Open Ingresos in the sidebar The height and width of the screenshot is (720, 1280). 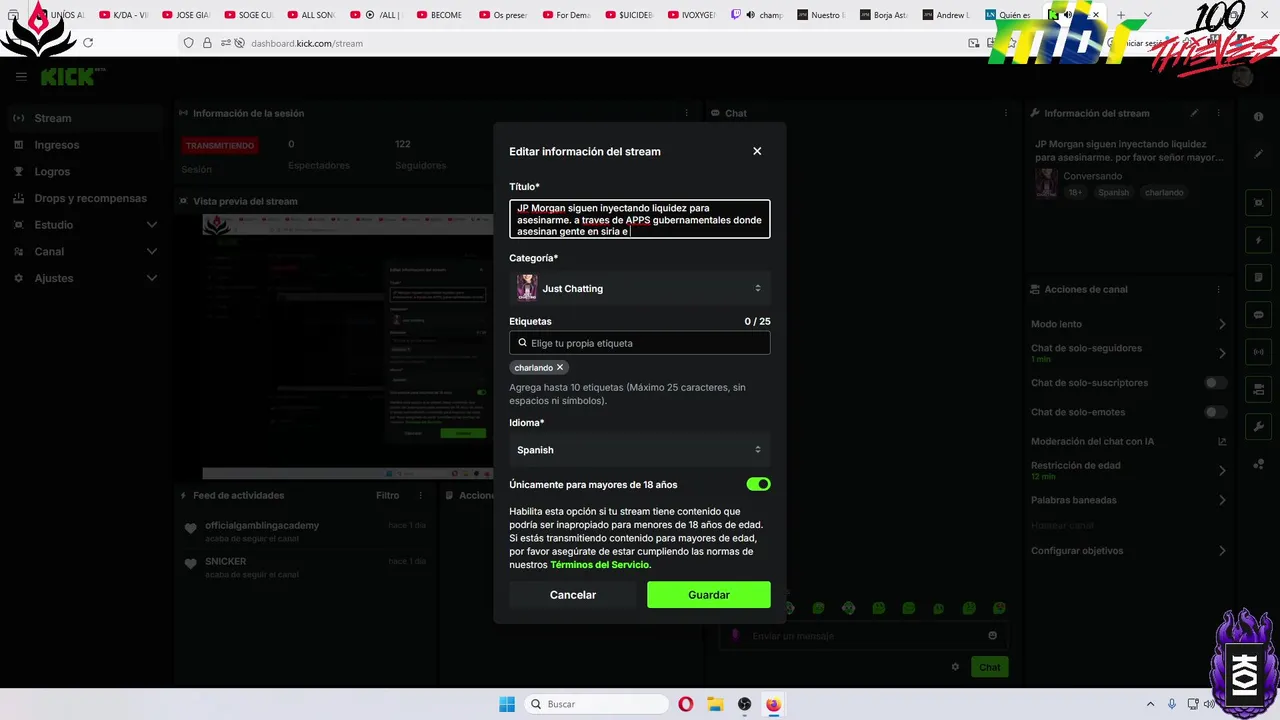coord(85,145)
